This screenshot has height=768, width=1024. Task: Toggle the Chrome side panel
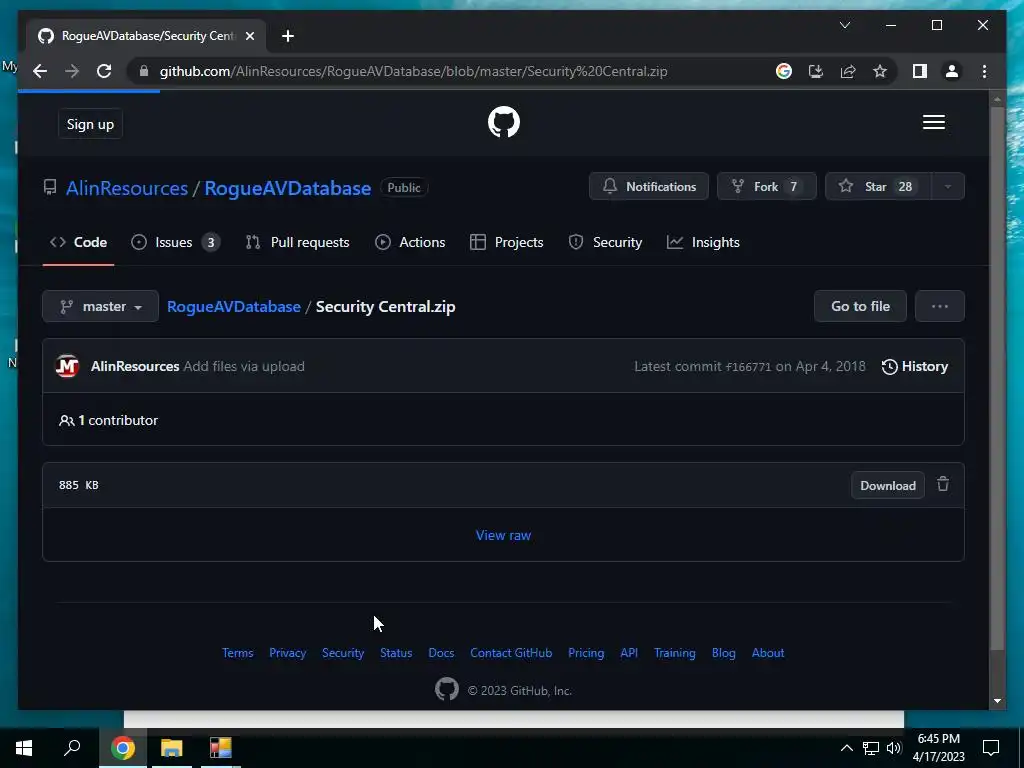(x=920, y=71)
